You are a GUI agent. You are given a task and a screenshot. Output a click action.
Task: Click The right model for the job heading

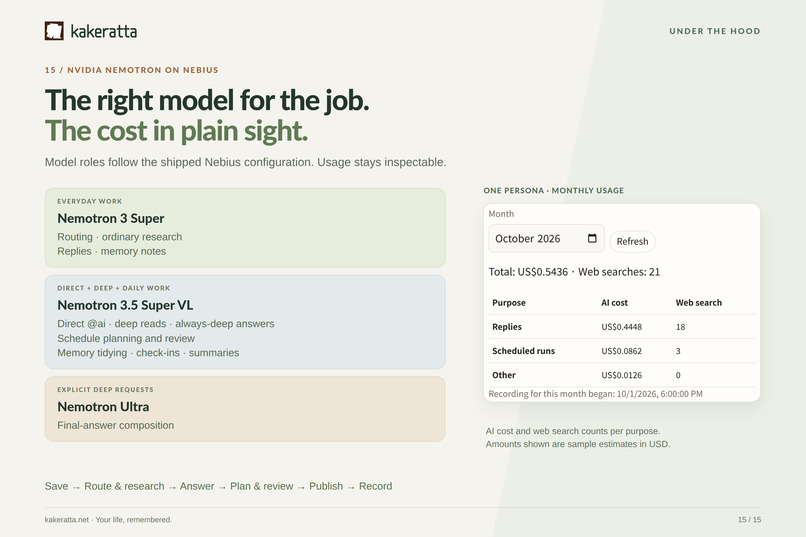coord(207,100)
